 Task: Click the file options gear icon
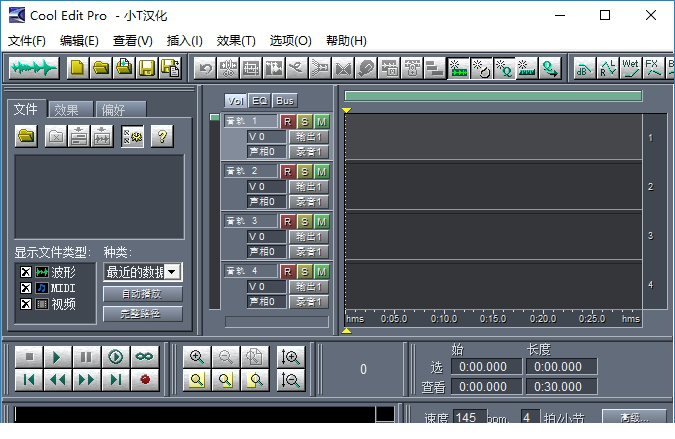click(133, 136)
